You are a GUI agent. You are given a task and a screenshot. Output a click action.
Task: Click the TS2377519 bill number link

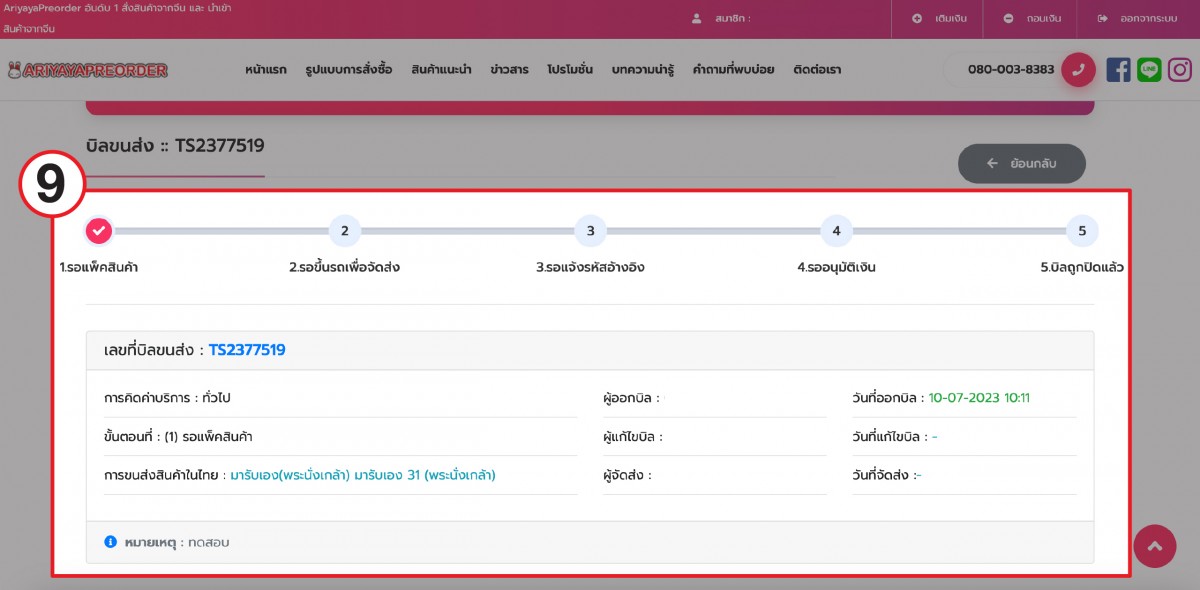click(247, 350)
